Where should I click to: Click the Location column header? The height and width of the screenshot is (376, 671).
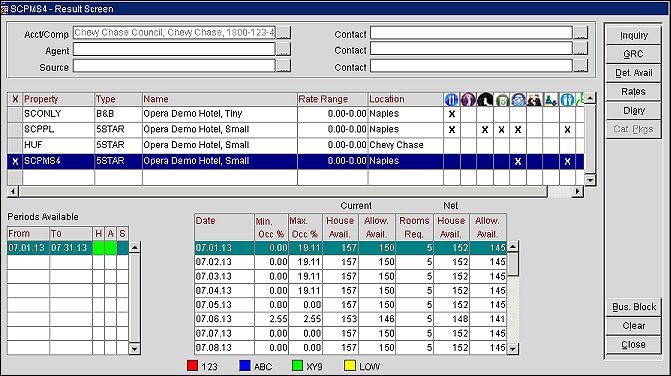point(405,99)
